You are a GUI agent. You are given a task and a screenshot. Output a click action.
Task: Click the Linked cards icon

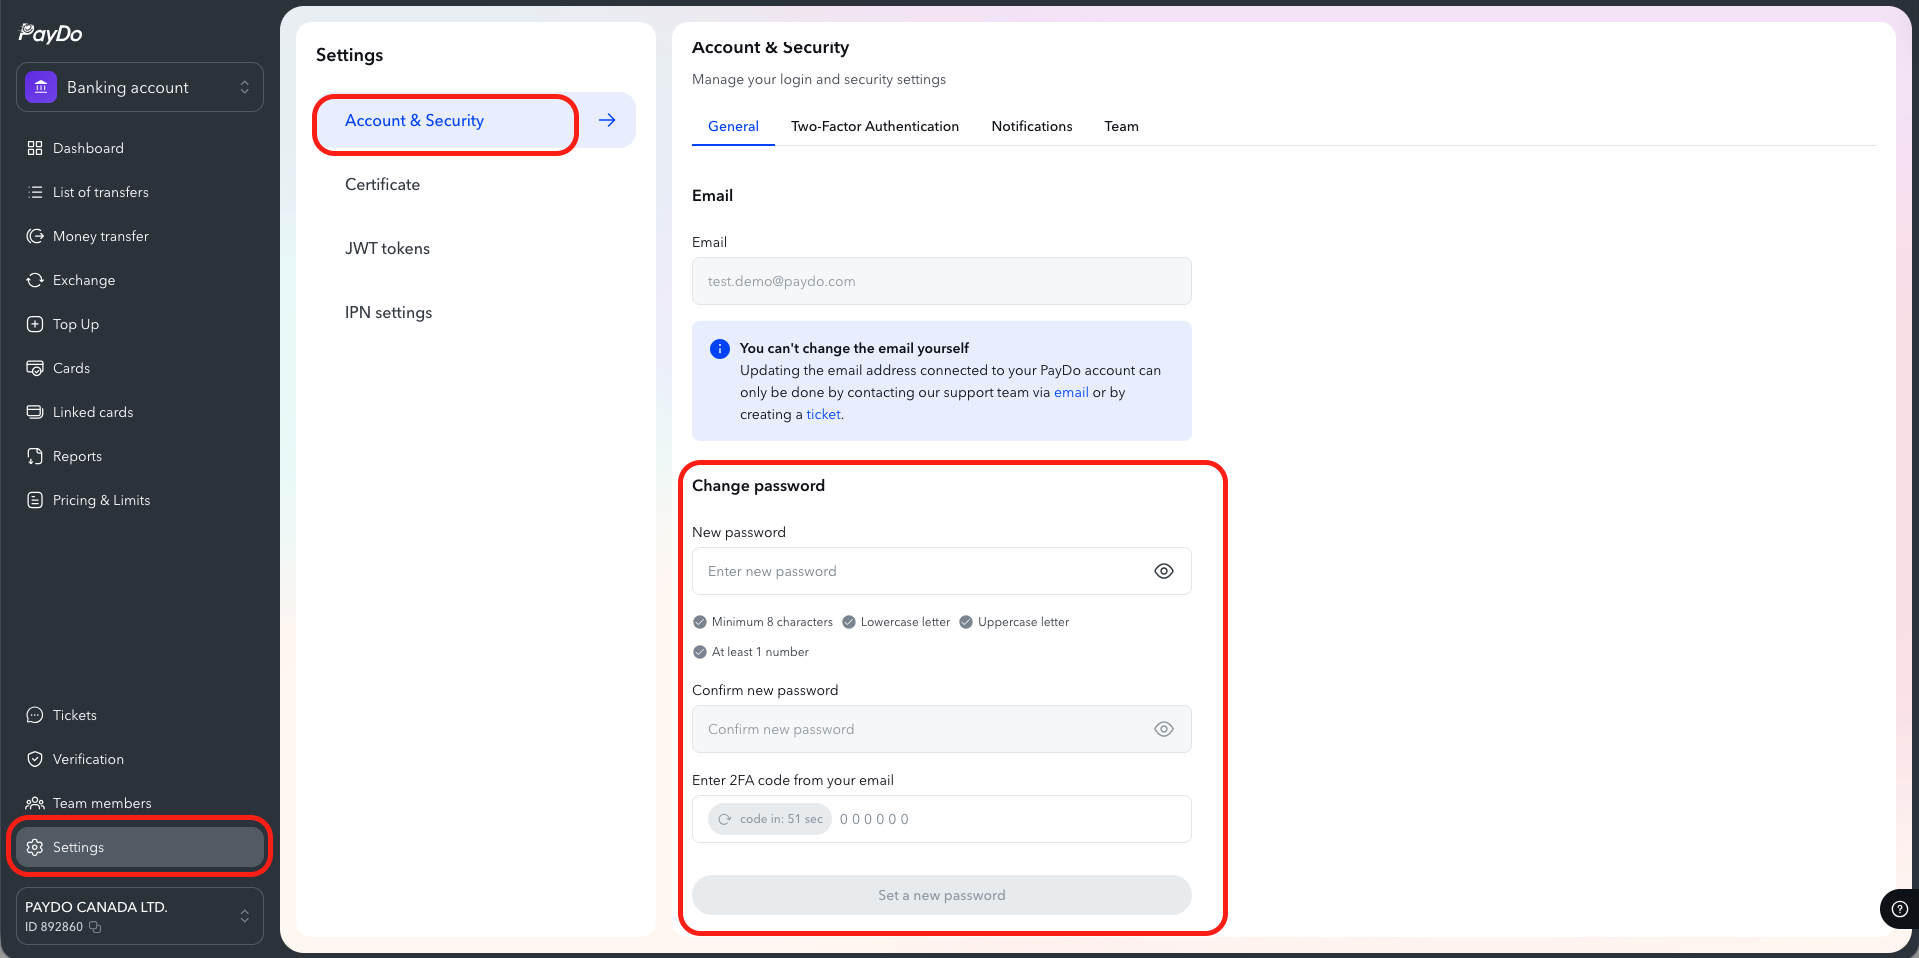35,412
